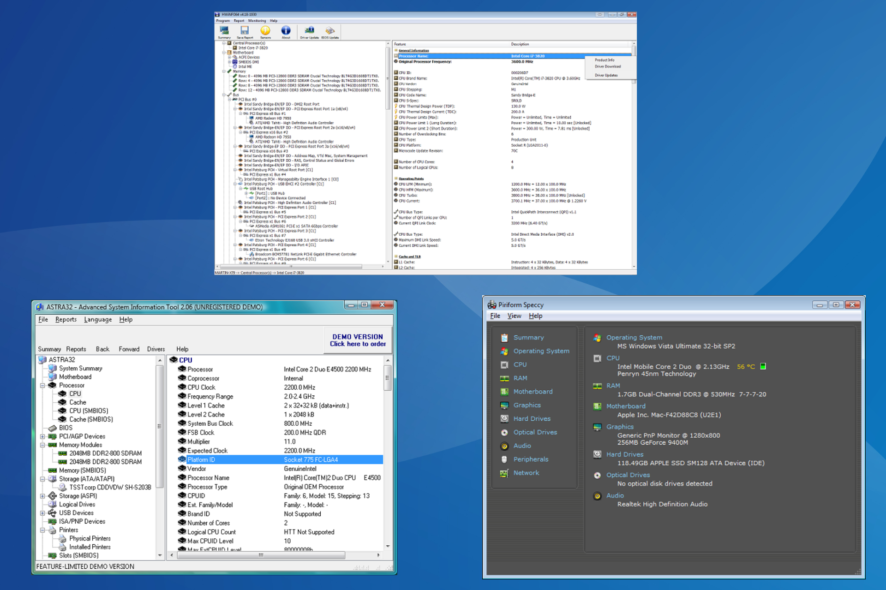The height and width of the screenshot is (590, 886).
Task: Collapse Storage (ATA/ATAPI) node in ASTRA32
Action: (x=42, y=479)
